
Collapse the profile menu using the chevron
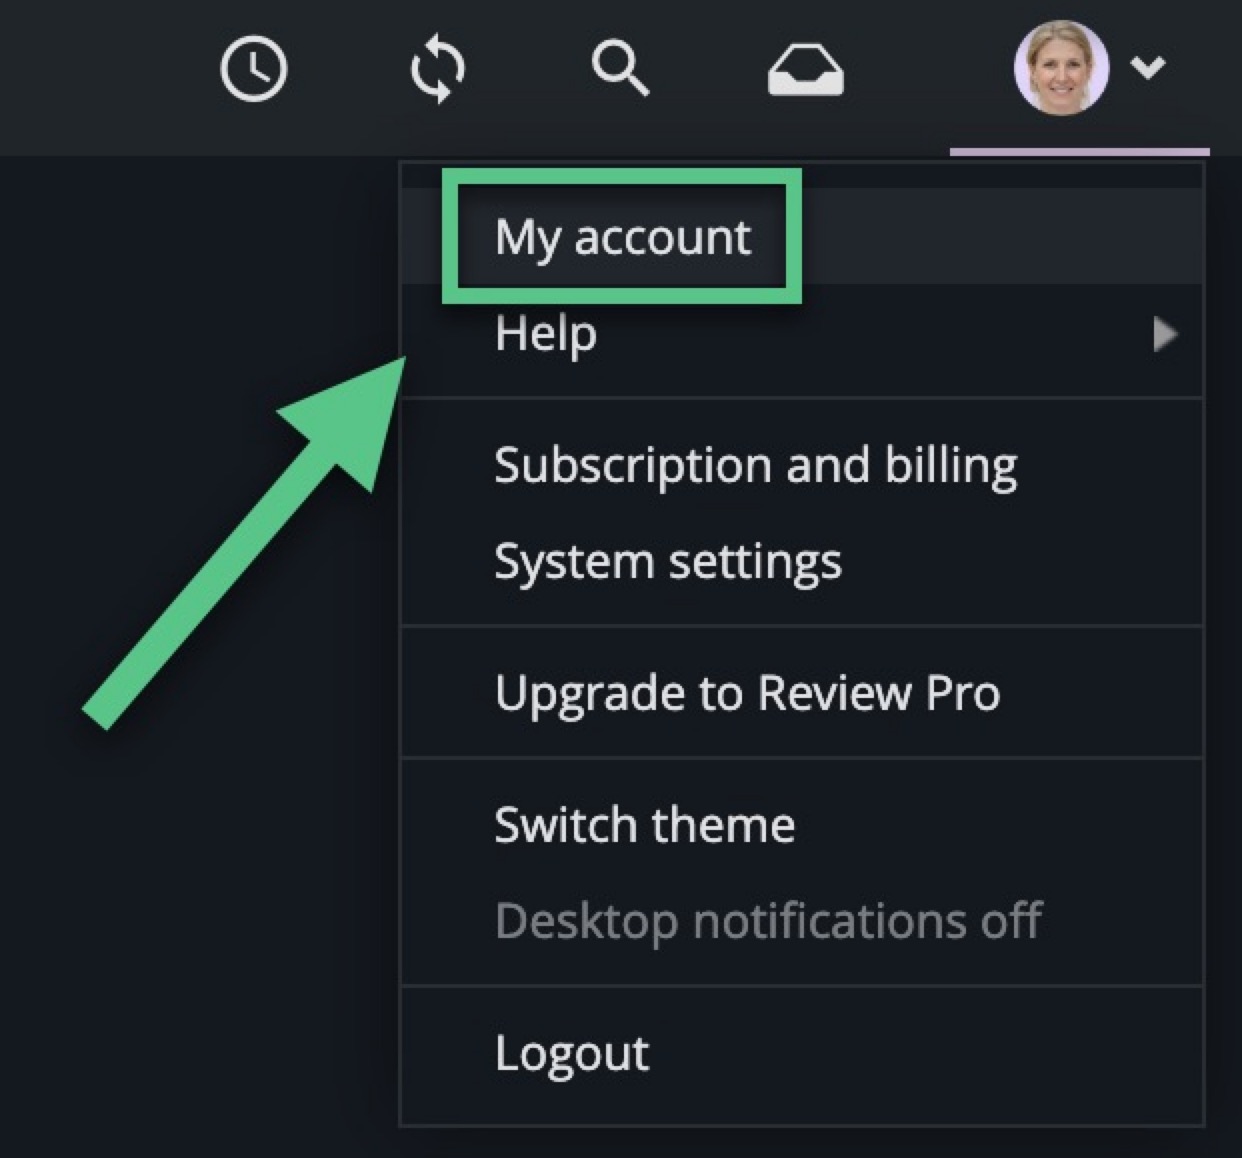(x=1147, y=67)
